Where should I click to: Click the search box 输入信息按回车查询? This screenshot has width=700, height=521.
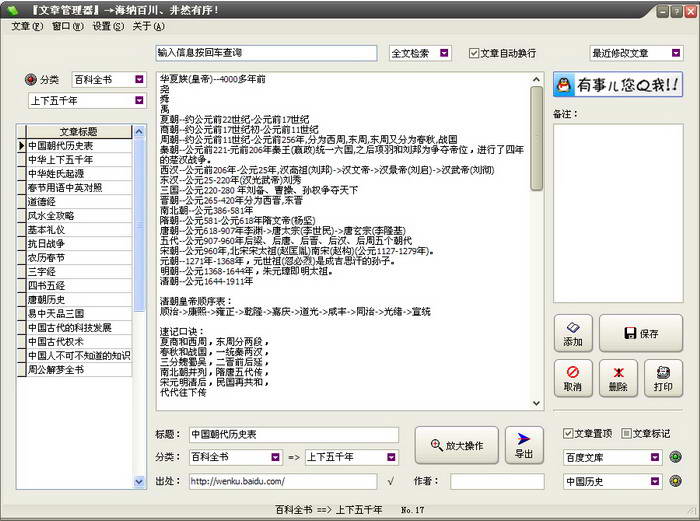[266, 53]
